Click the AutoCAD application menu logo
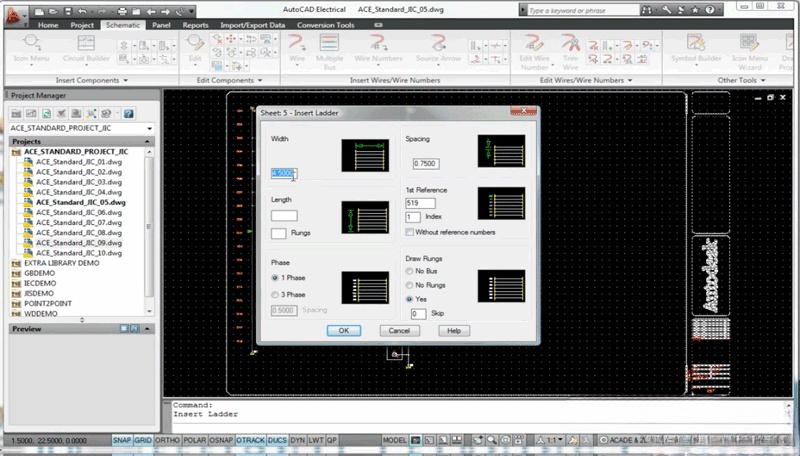This screenshot has height=456, width=800. pyautogui.click(x=14, y=14)
